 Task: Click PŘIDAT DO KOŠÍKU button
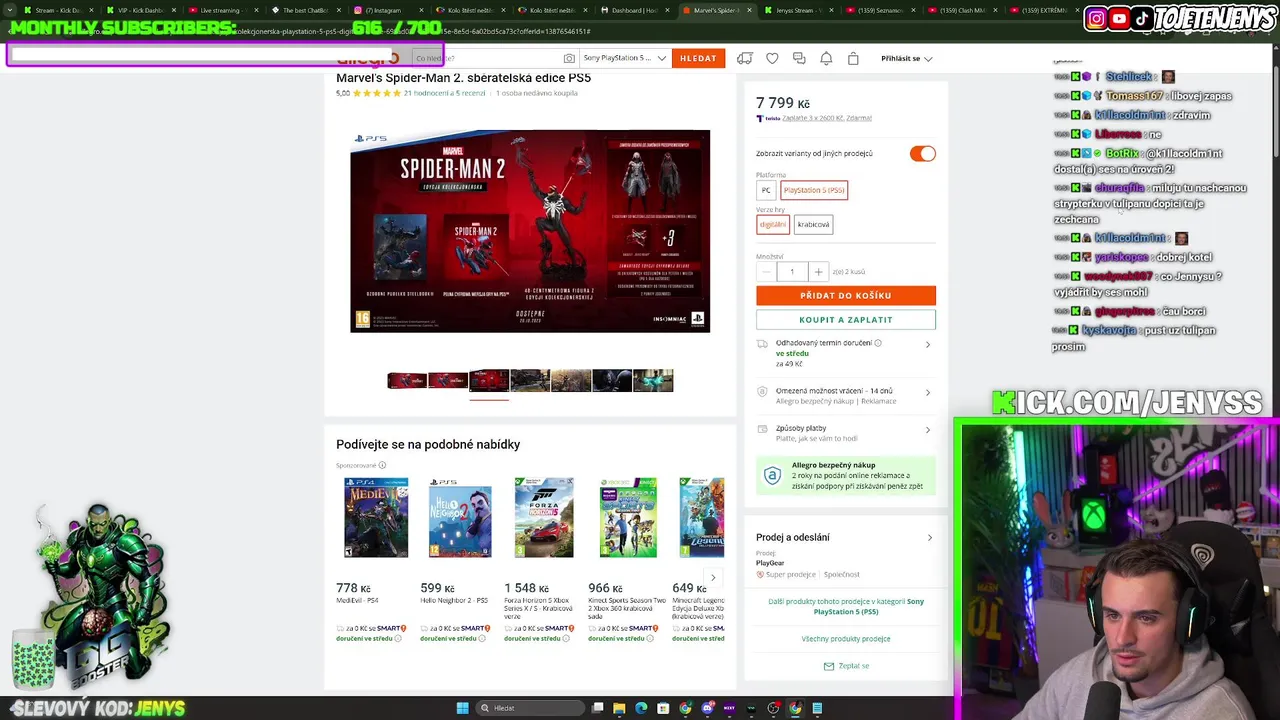(x=846, y=295)
